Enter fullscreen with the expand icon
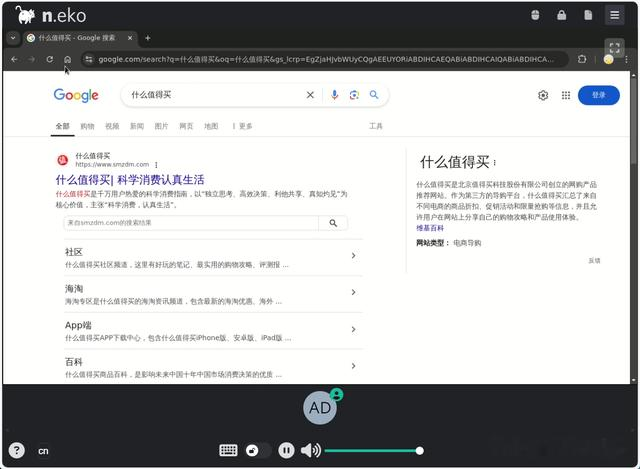 pos(614,47)
